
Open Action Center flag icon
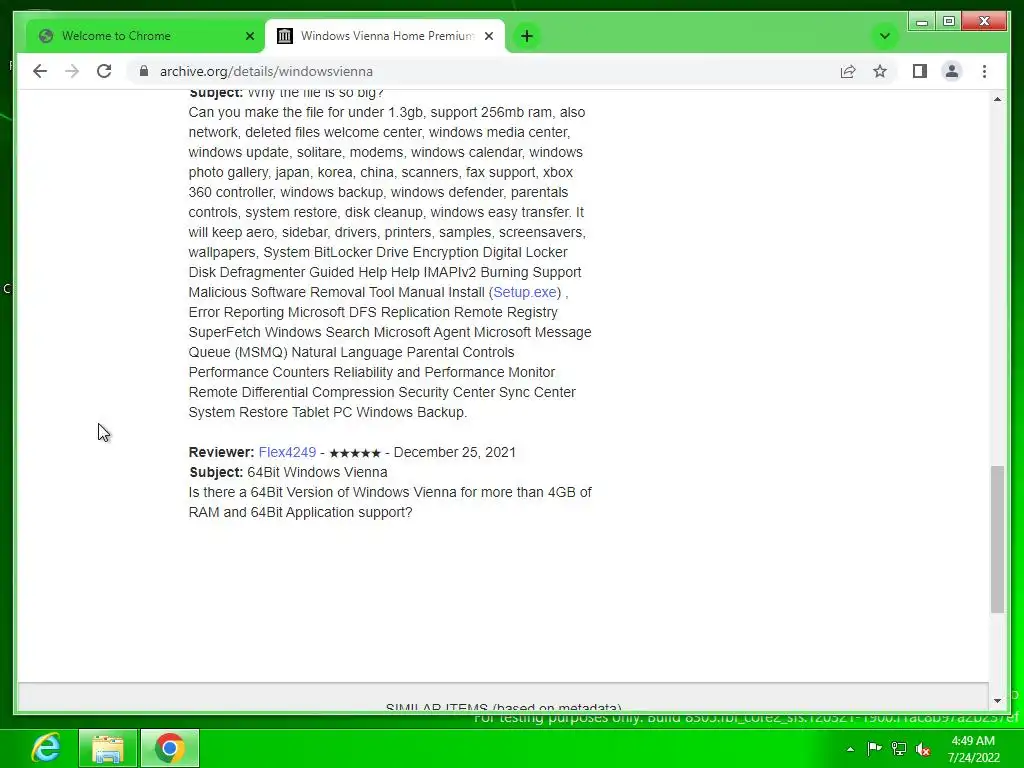pos(874,748)
